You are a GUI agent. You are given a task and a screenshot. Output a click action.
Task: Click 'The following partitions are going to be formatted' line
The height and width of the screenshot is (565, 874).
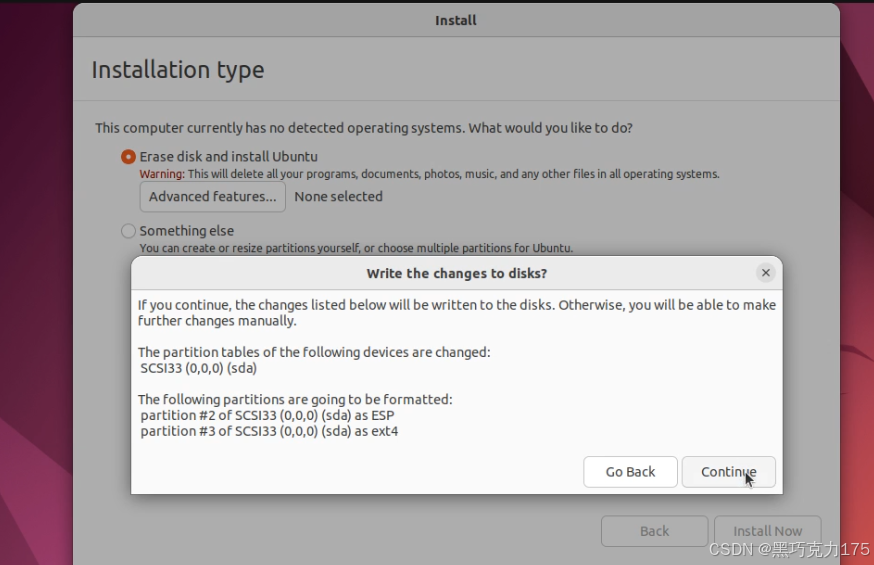(x=295, y=400)
